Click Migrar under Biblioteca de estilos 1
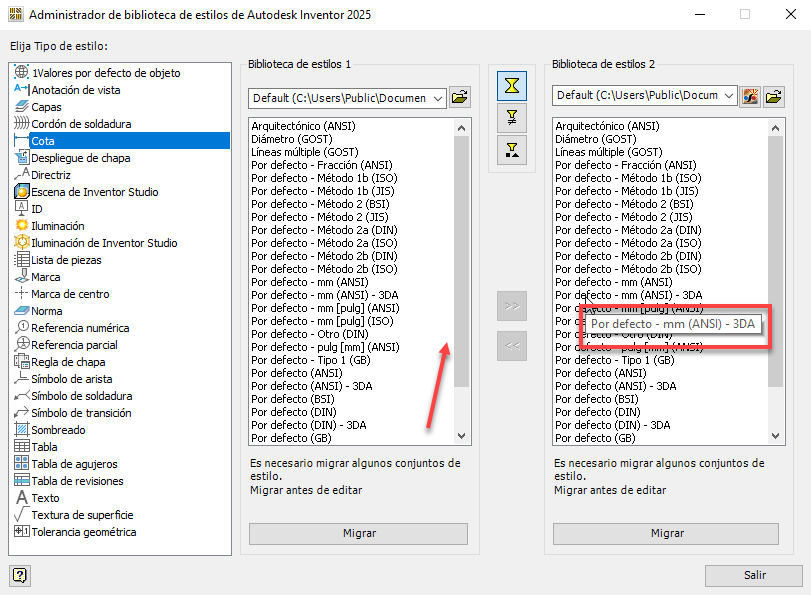811x595 pixels. pos(358,533)
